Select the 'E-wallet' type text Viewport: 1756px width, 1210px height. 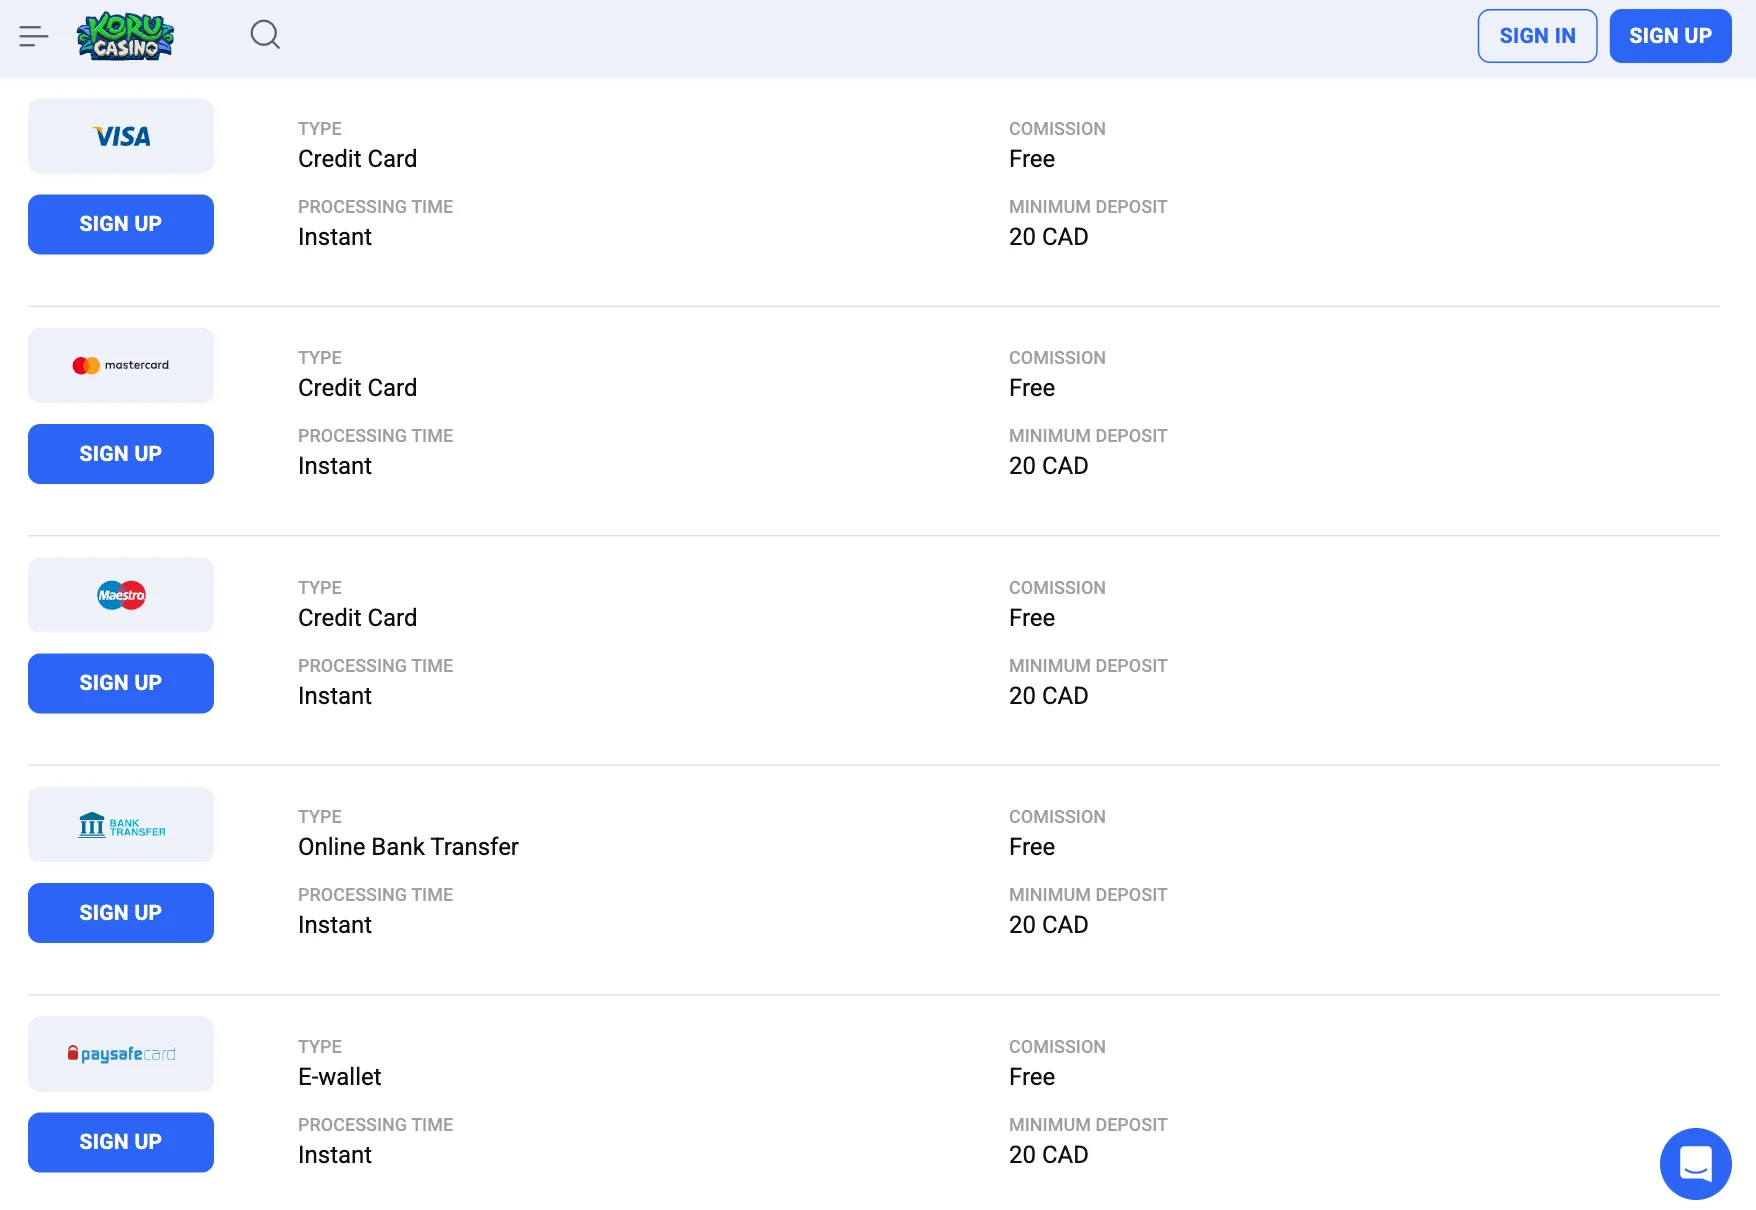click(340, 1077)
